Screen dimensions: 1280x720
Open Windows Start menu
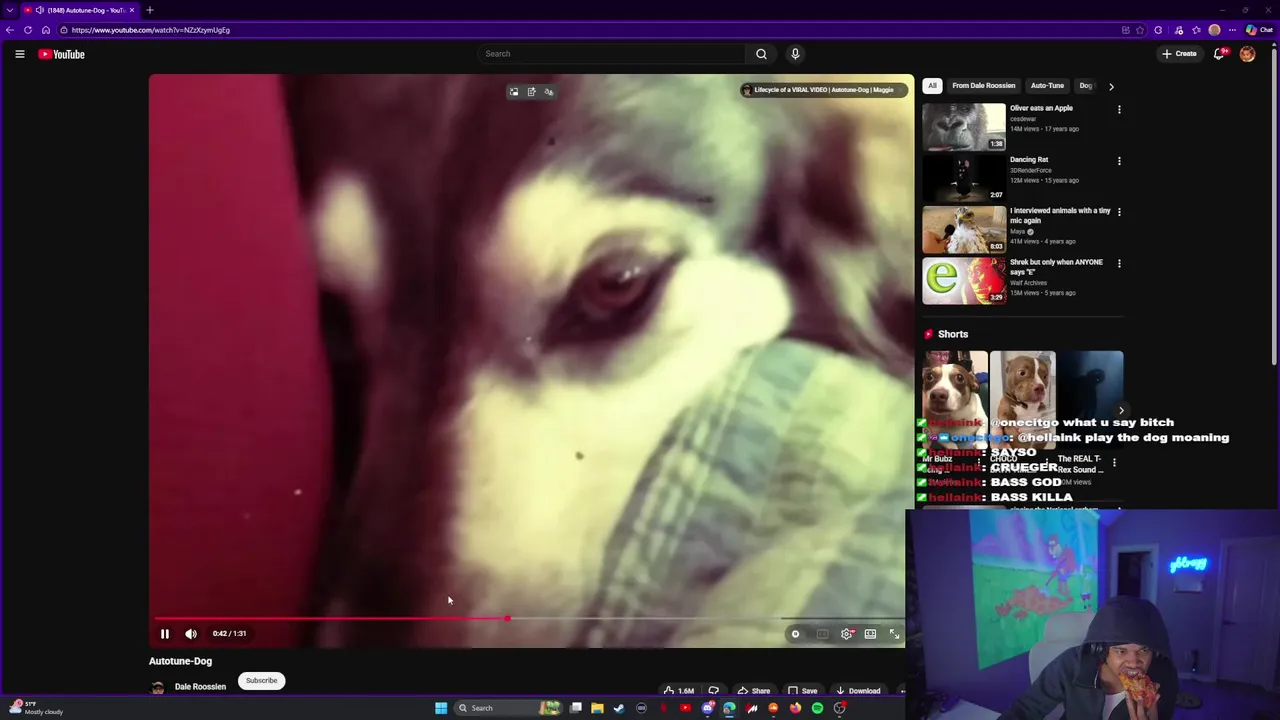(x=441, y=708)
